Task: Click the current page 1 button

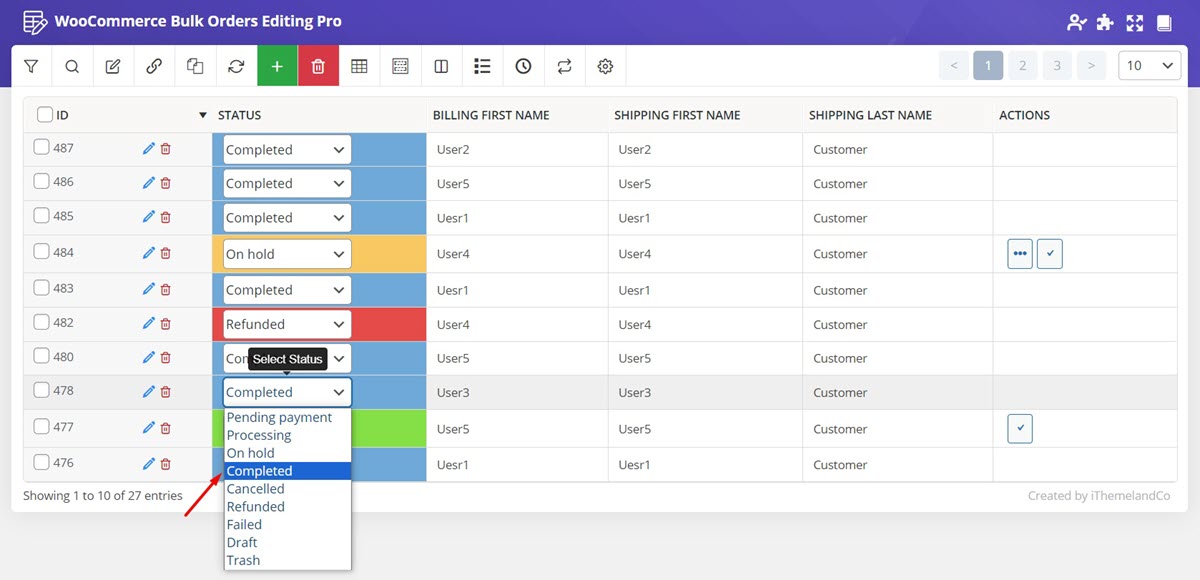Action: (x=988, y=66)
